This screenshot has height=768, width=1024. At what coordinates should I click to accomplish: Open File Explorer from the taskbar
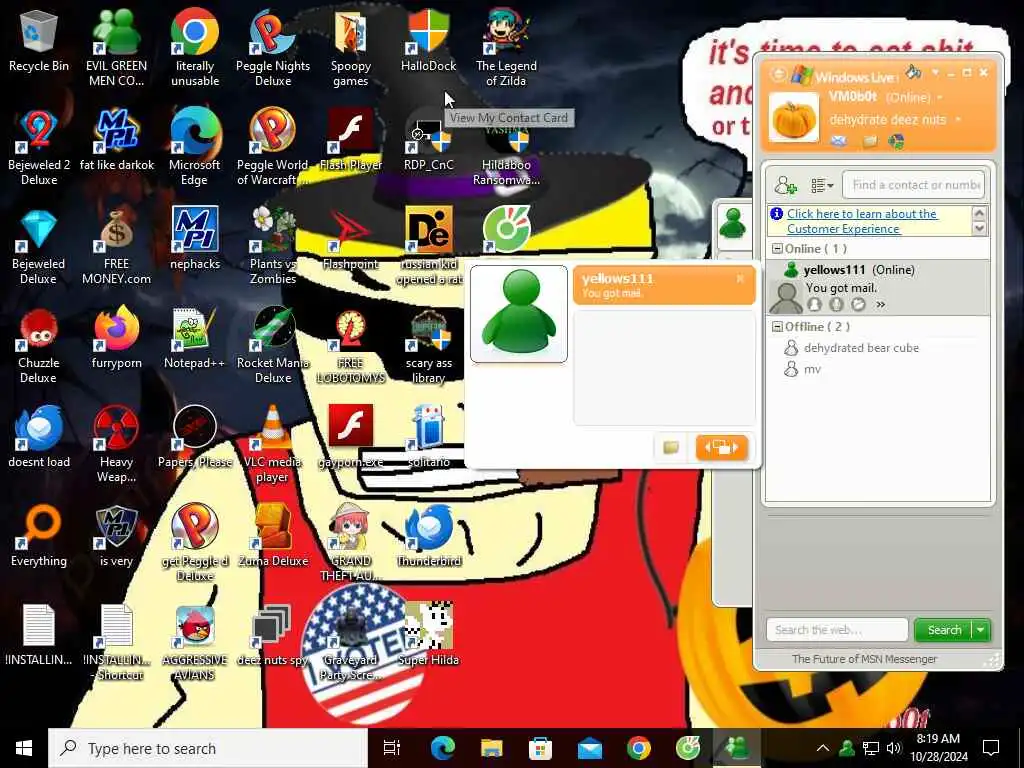491,748
